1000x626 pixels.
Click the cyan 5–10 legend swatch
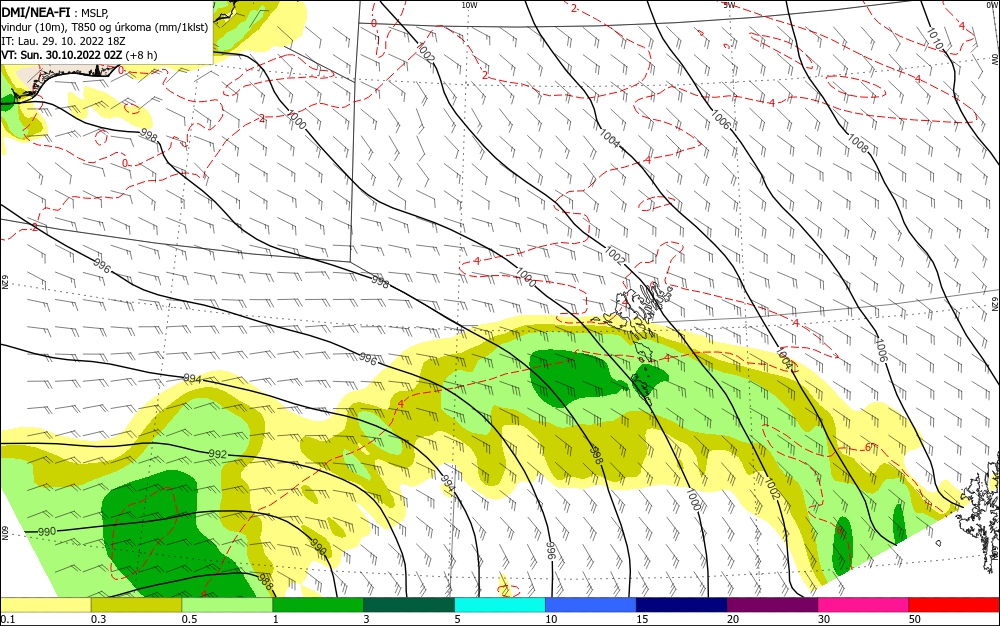pos(500,605)
